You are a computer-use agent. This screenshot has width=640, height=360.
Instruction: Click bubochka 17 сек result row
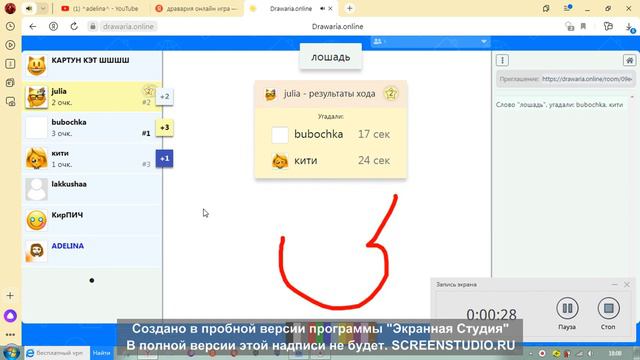tap(331, 135)
